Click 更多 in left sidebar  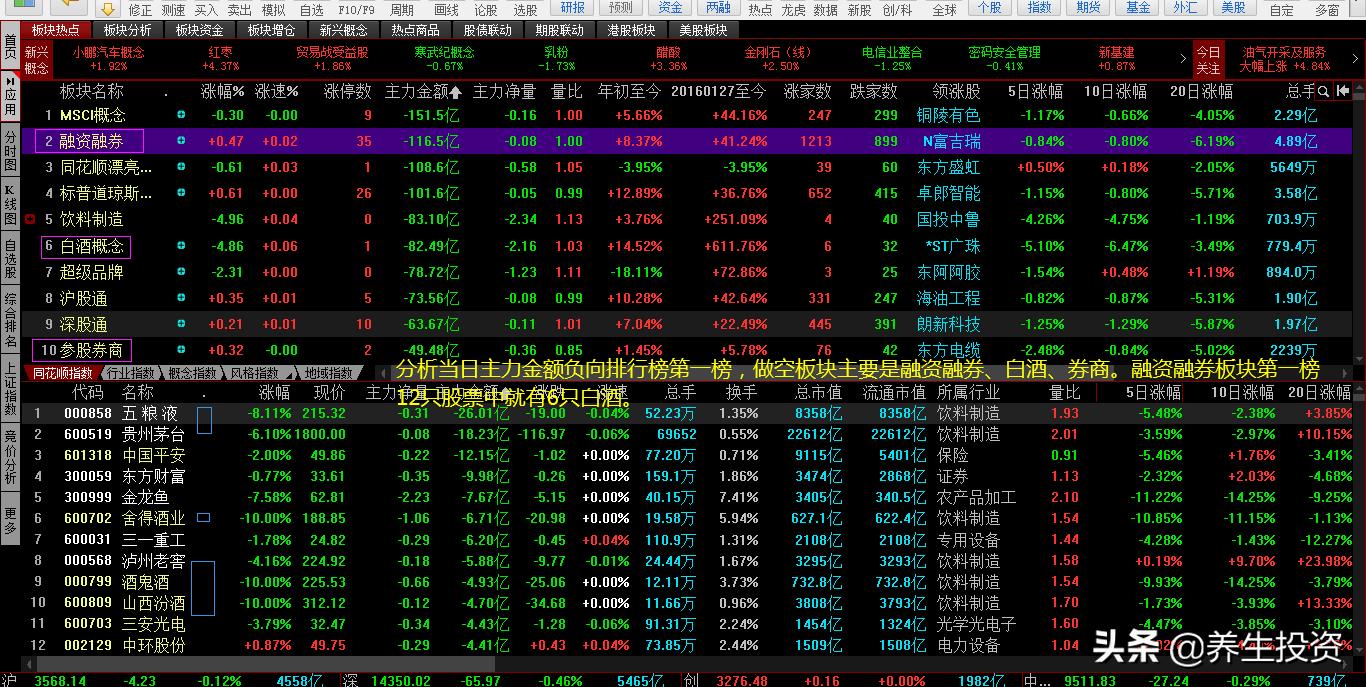pos(10,520)
